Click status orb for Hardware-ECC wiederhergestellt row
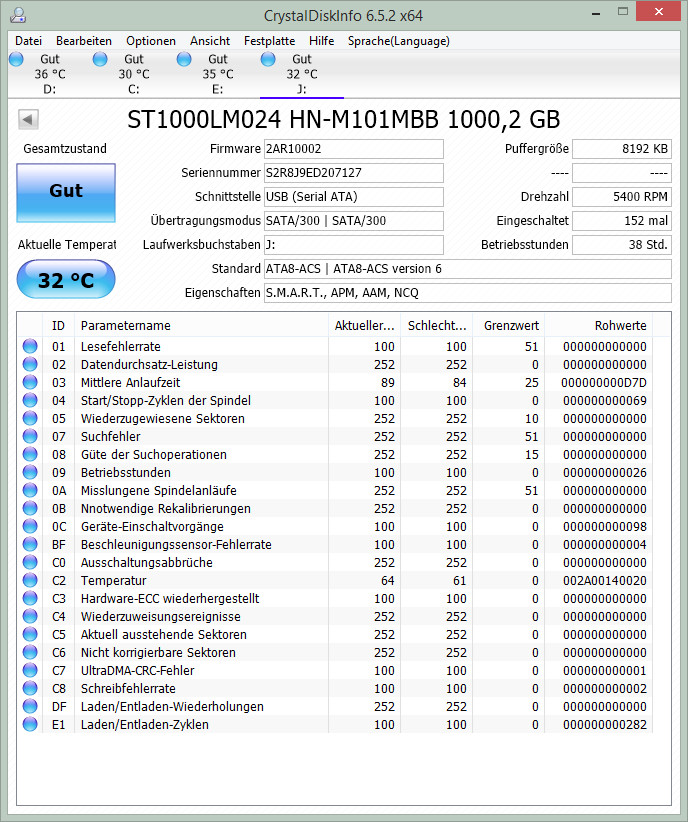The image size is (688, 822). [x=30, y=598]
